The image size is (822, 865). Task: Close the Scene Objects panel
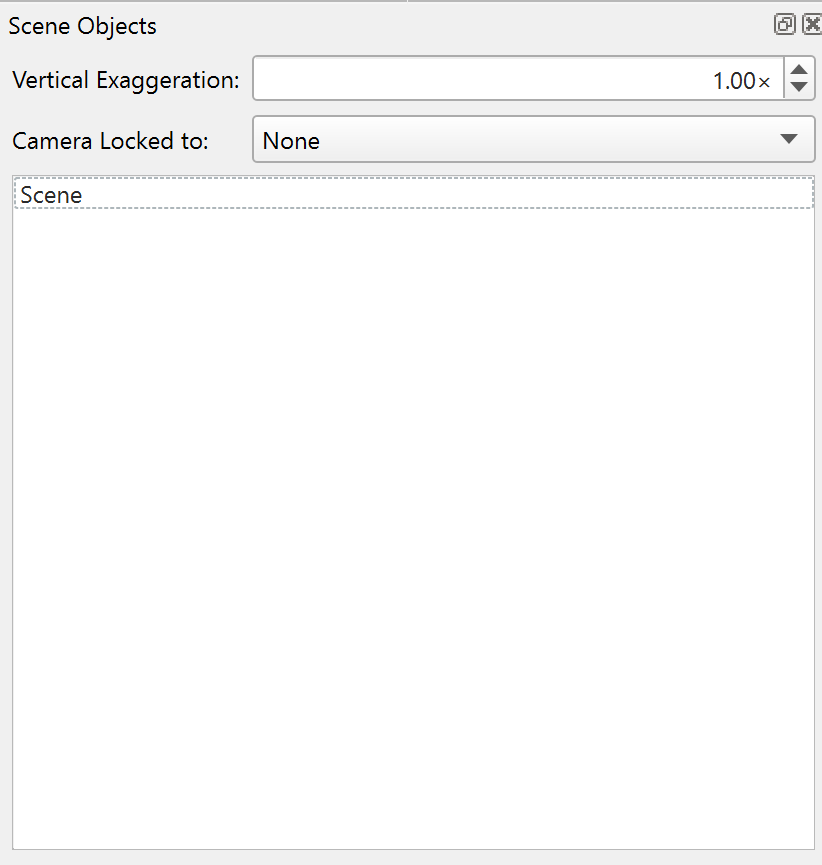point(811,25)
